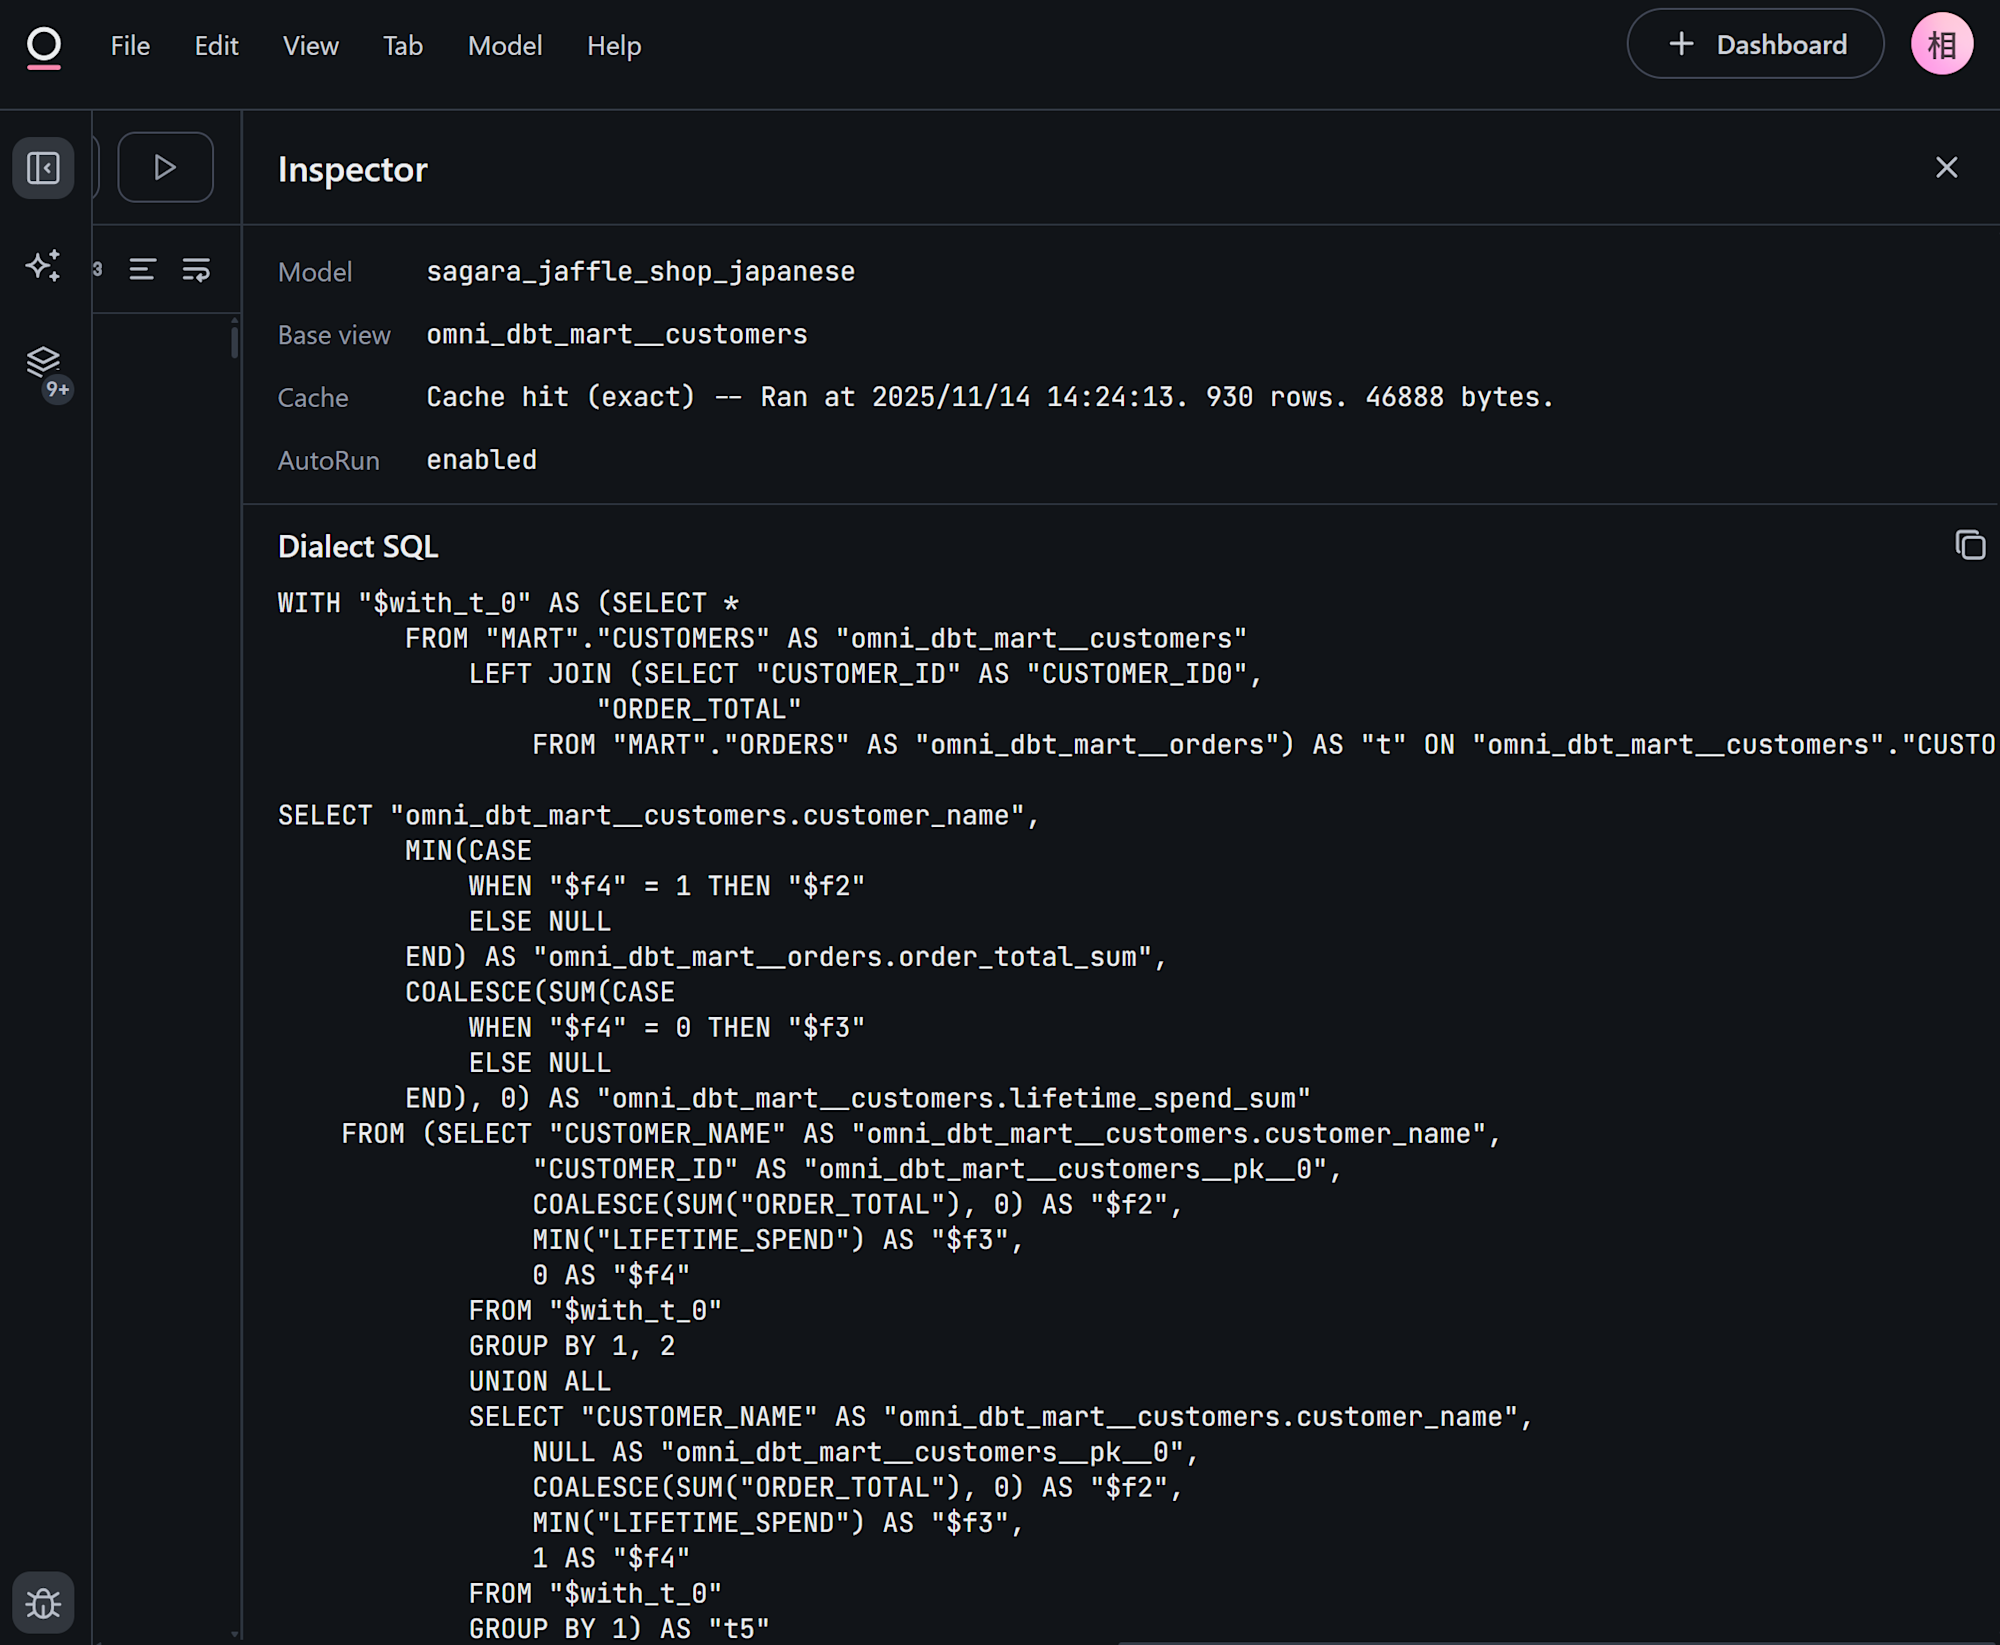
Task: Open the AI sparkle assistant icon
Action: click(x=43, y=265)
